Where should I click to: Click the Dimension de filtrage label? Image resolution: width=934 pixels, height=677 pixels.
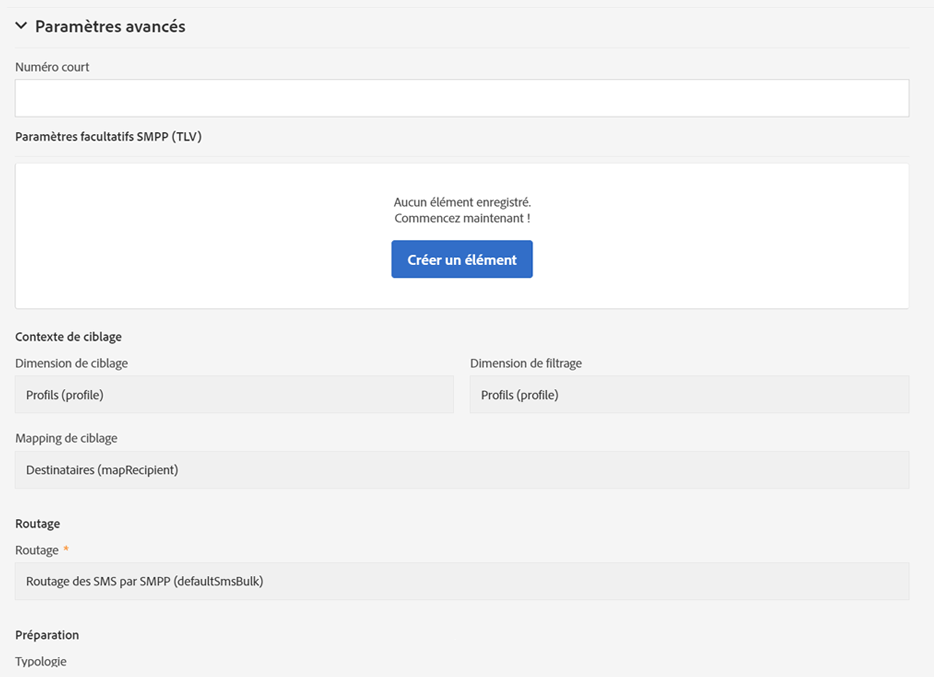click(x=525, y=363)
